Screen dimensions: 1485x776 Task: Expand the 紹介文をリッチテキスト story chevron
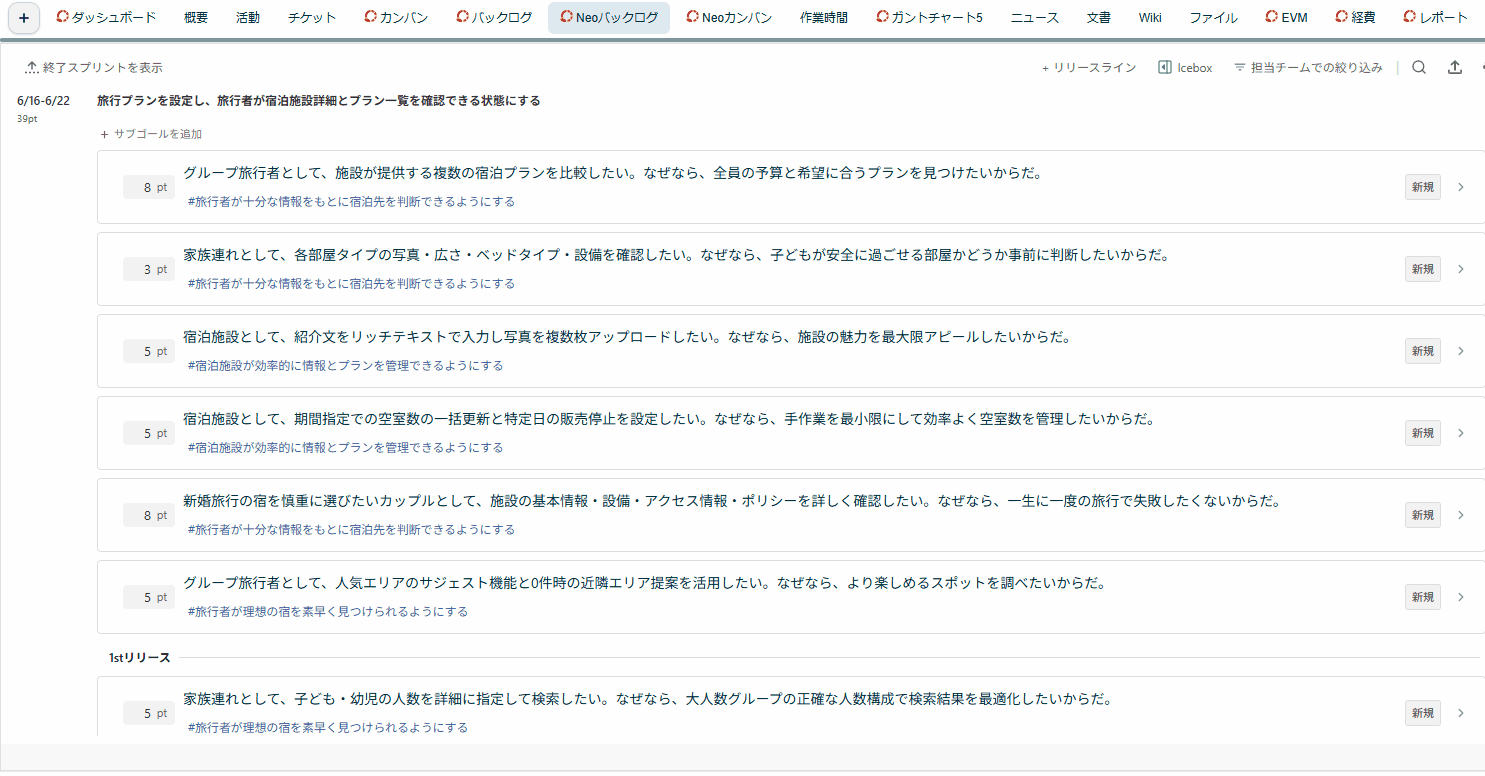(x=1461, y=351)
